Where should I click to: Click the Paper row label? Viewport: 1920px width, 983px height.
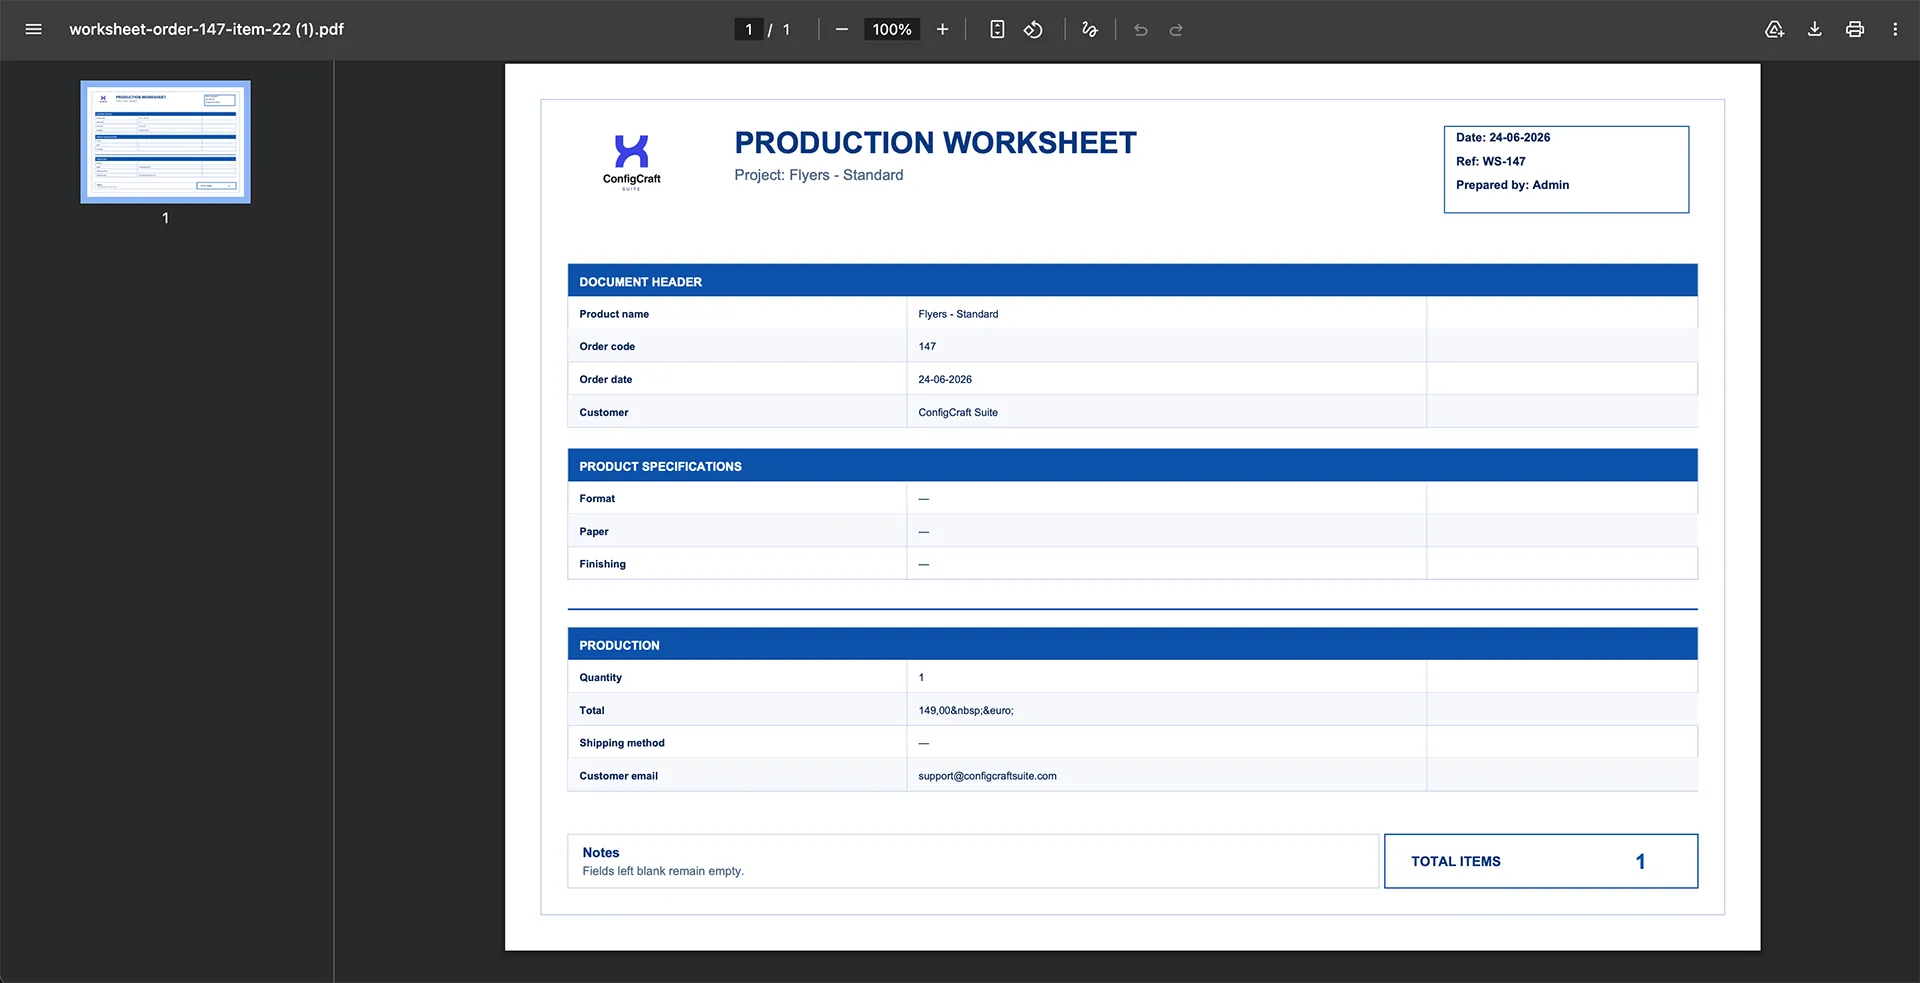point(594,531)
